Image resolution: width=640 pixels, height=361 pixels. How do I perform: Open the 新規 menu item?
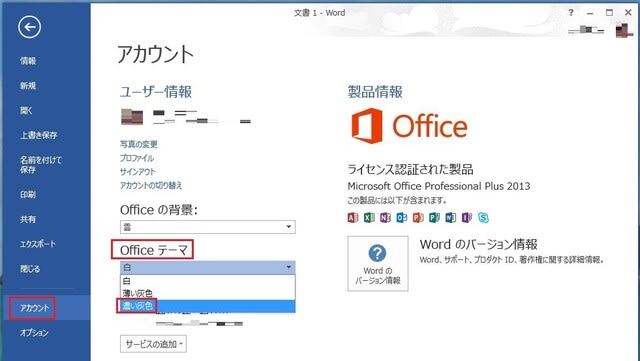[28, 86]
